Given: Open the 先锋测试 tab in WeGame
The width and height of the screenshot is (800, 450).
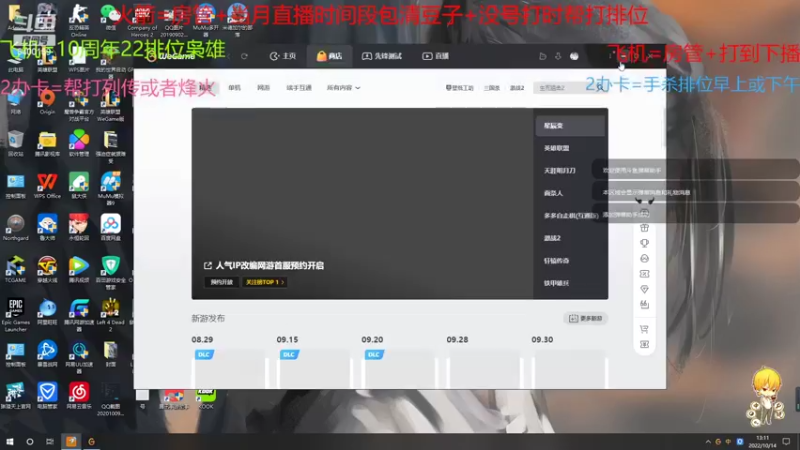Looking at the screenshot, I should click(382, 56).
